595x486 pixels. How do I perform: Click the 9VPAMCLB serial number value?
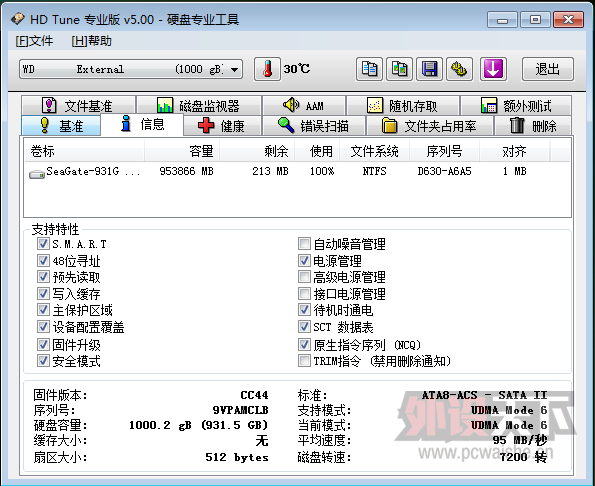(241, 410)
